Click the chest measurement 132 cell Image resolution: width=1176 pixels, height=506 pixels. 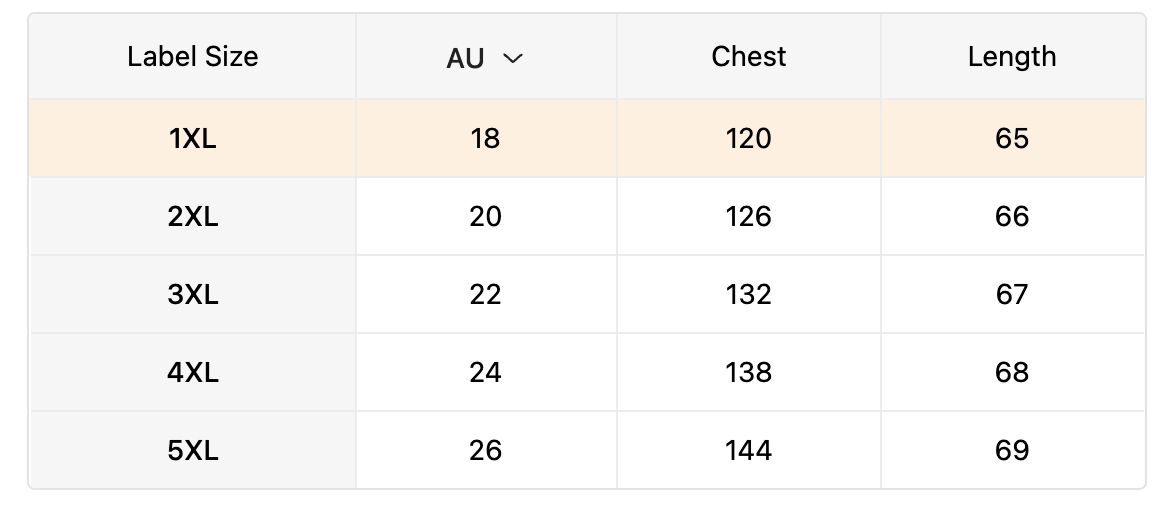(x=749, y=294)
